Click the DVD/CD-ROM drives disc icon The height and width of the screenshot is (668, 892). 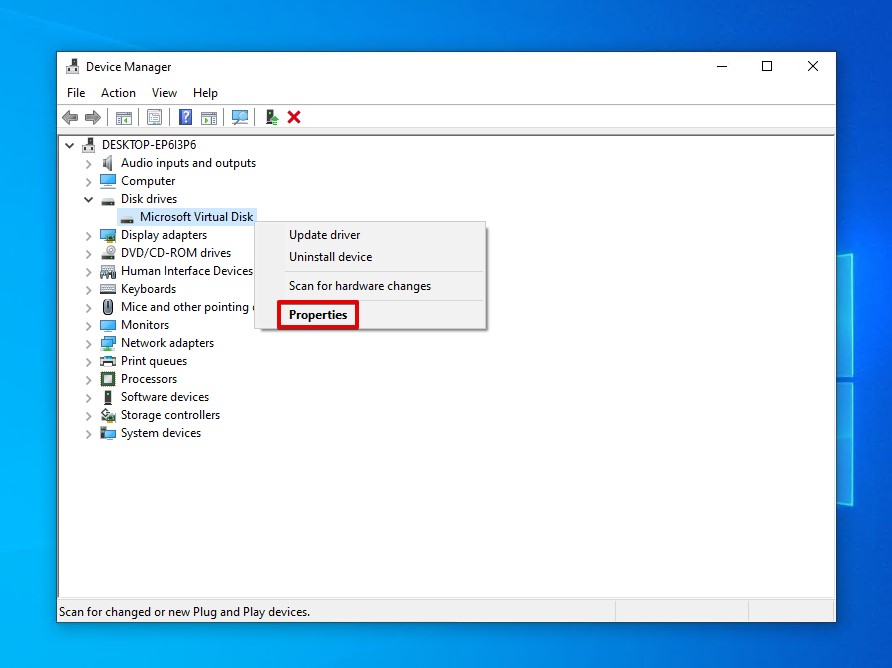click(x=108, y=253)
